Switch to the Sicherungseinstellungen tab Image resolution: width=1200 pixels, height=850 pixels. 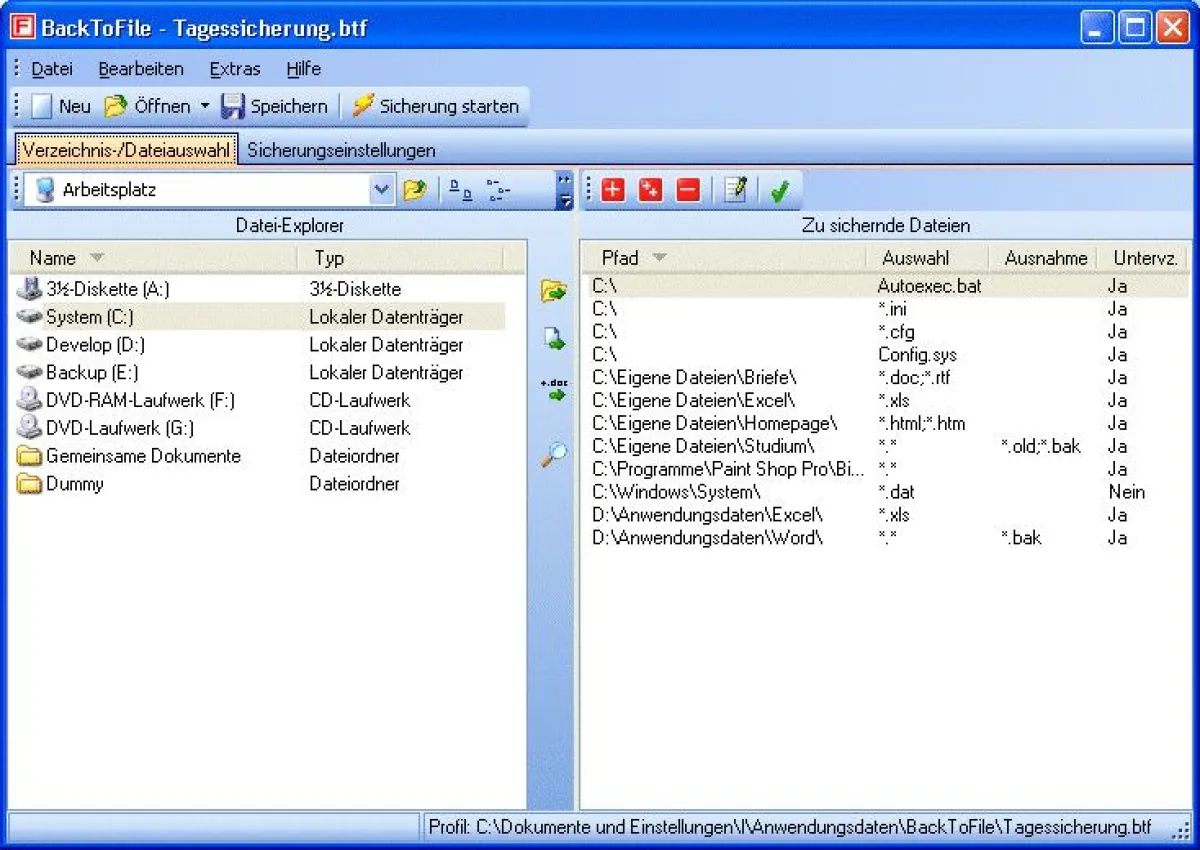click(x=341, y=149)
